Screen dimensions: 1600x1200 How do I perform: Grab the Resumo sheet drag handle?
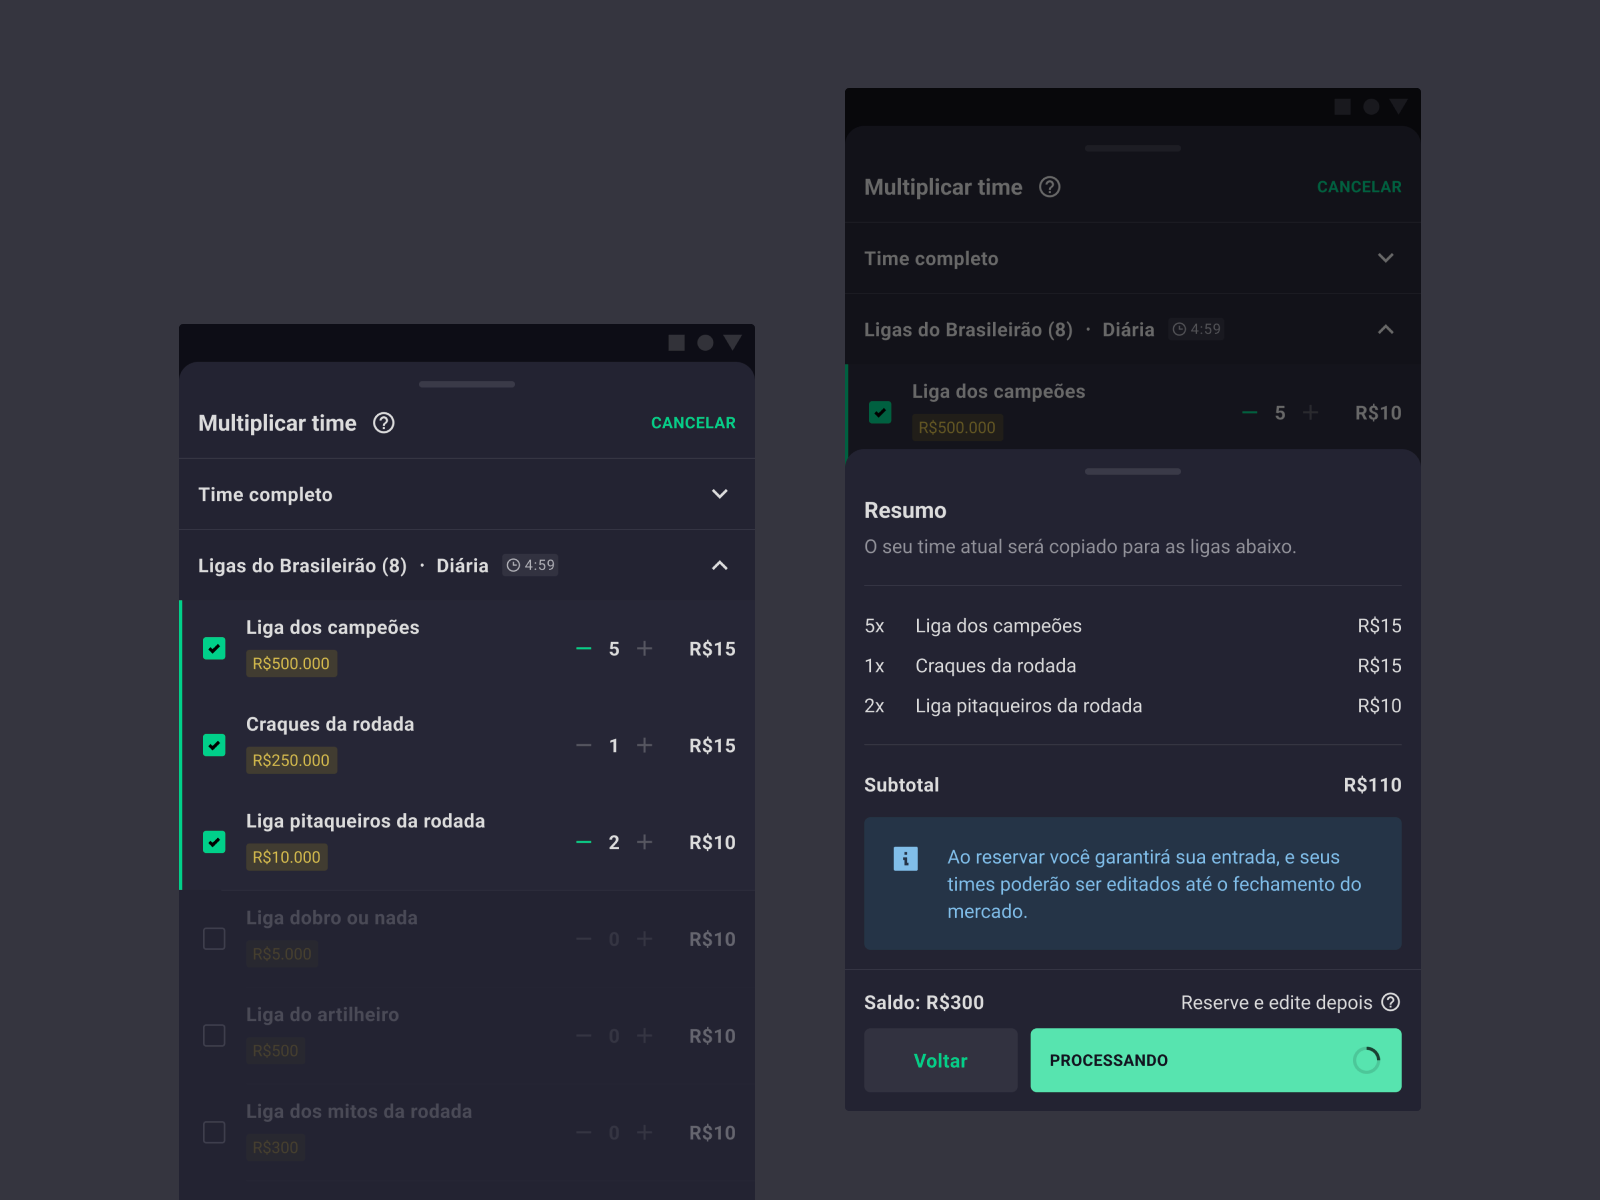(1132, 471)
